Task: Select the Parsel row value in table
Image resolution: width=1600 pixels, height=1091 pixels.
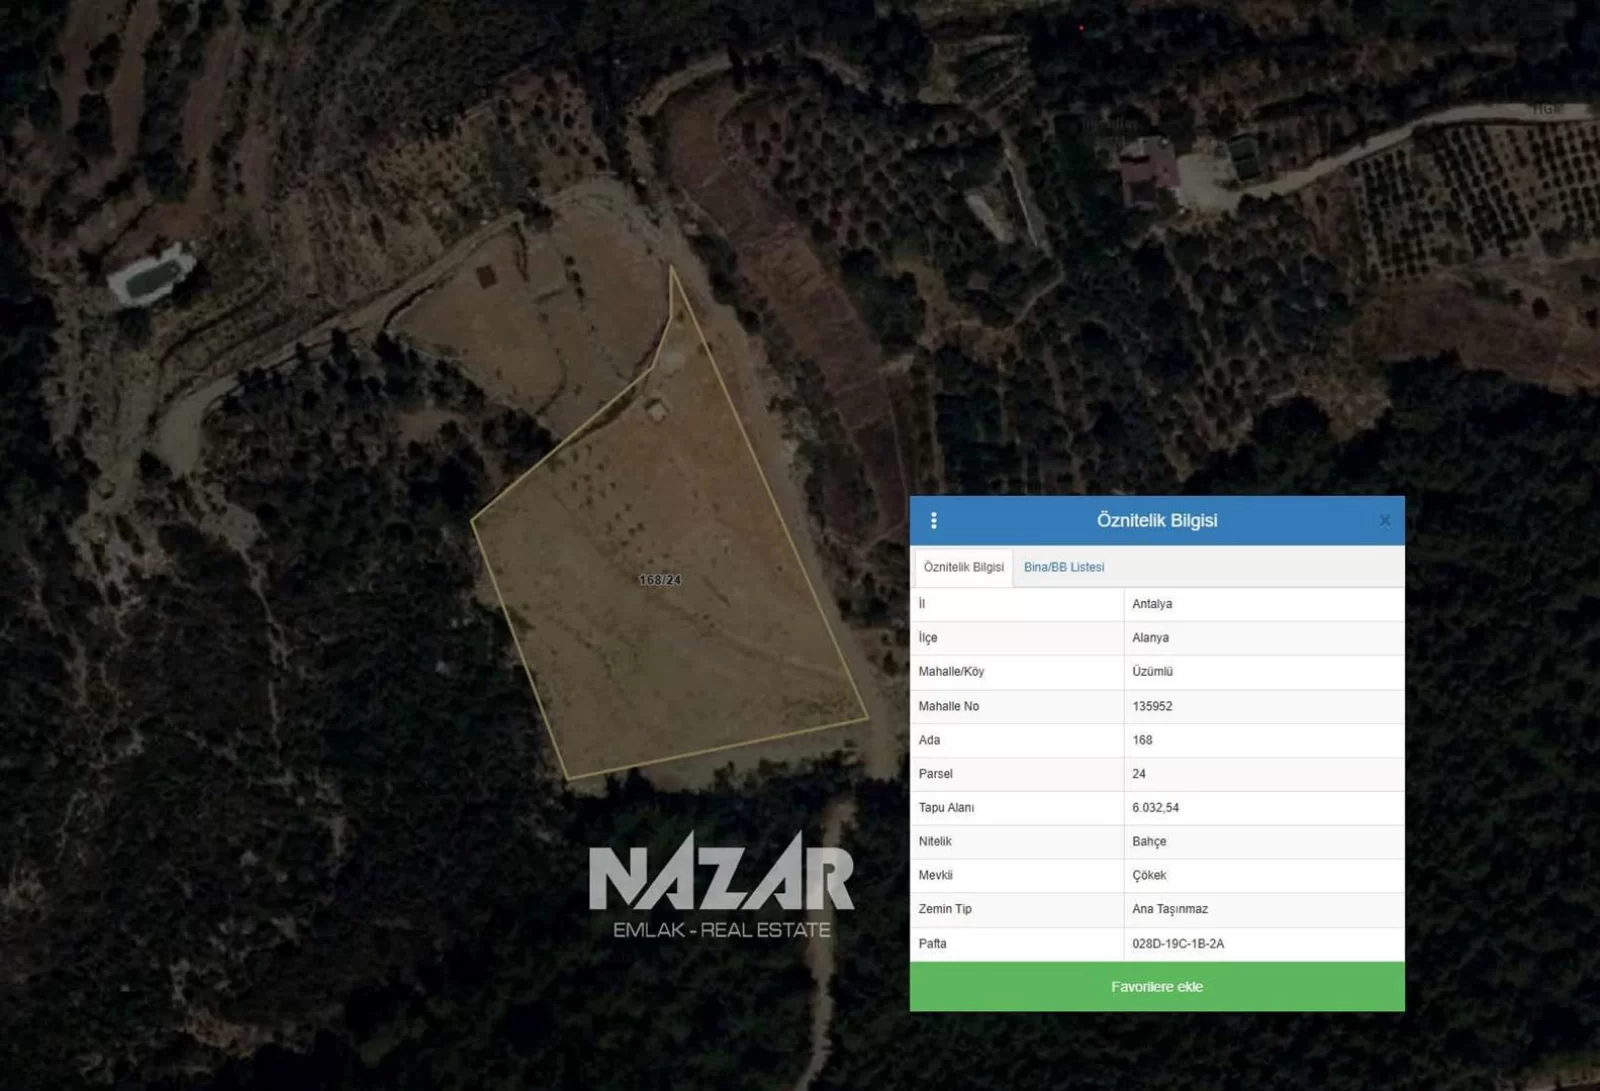Action: [x=1139, y=774]
